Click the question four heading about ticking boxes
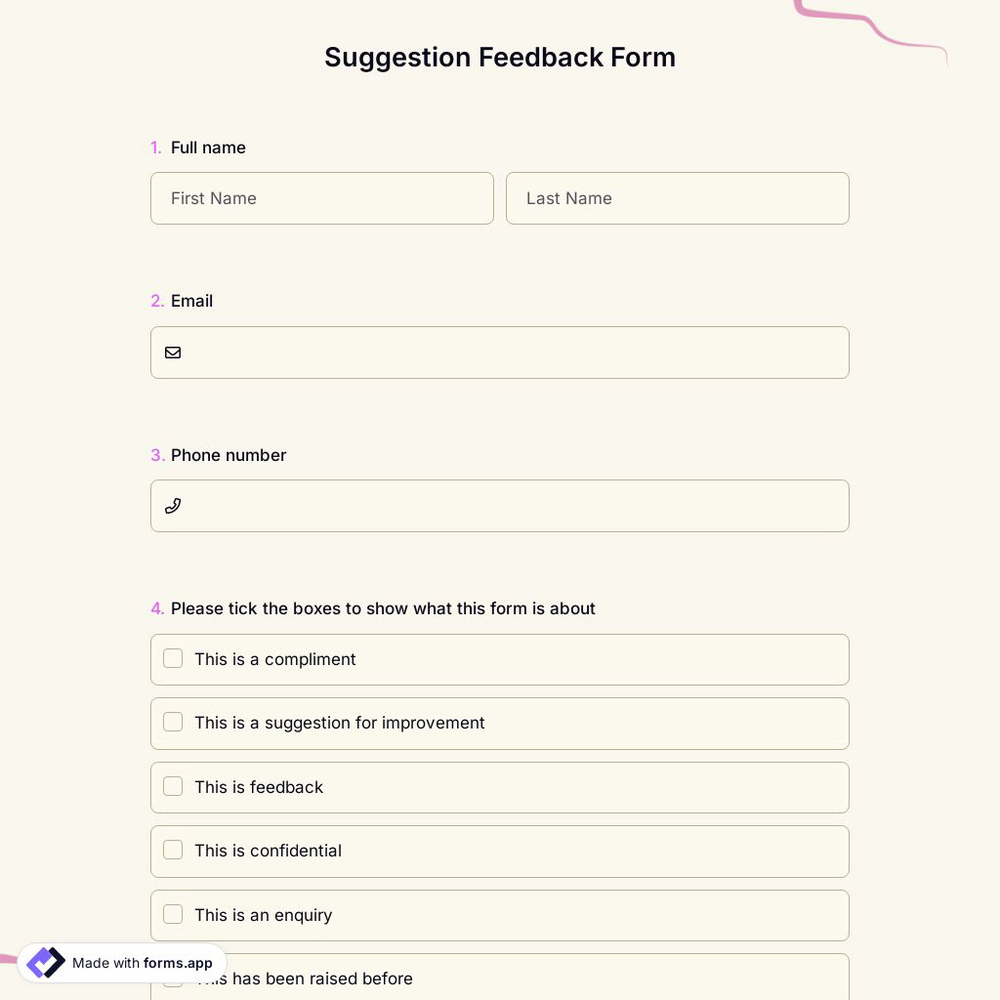This screenshot has height=1000, width=1000. [383, 608]
